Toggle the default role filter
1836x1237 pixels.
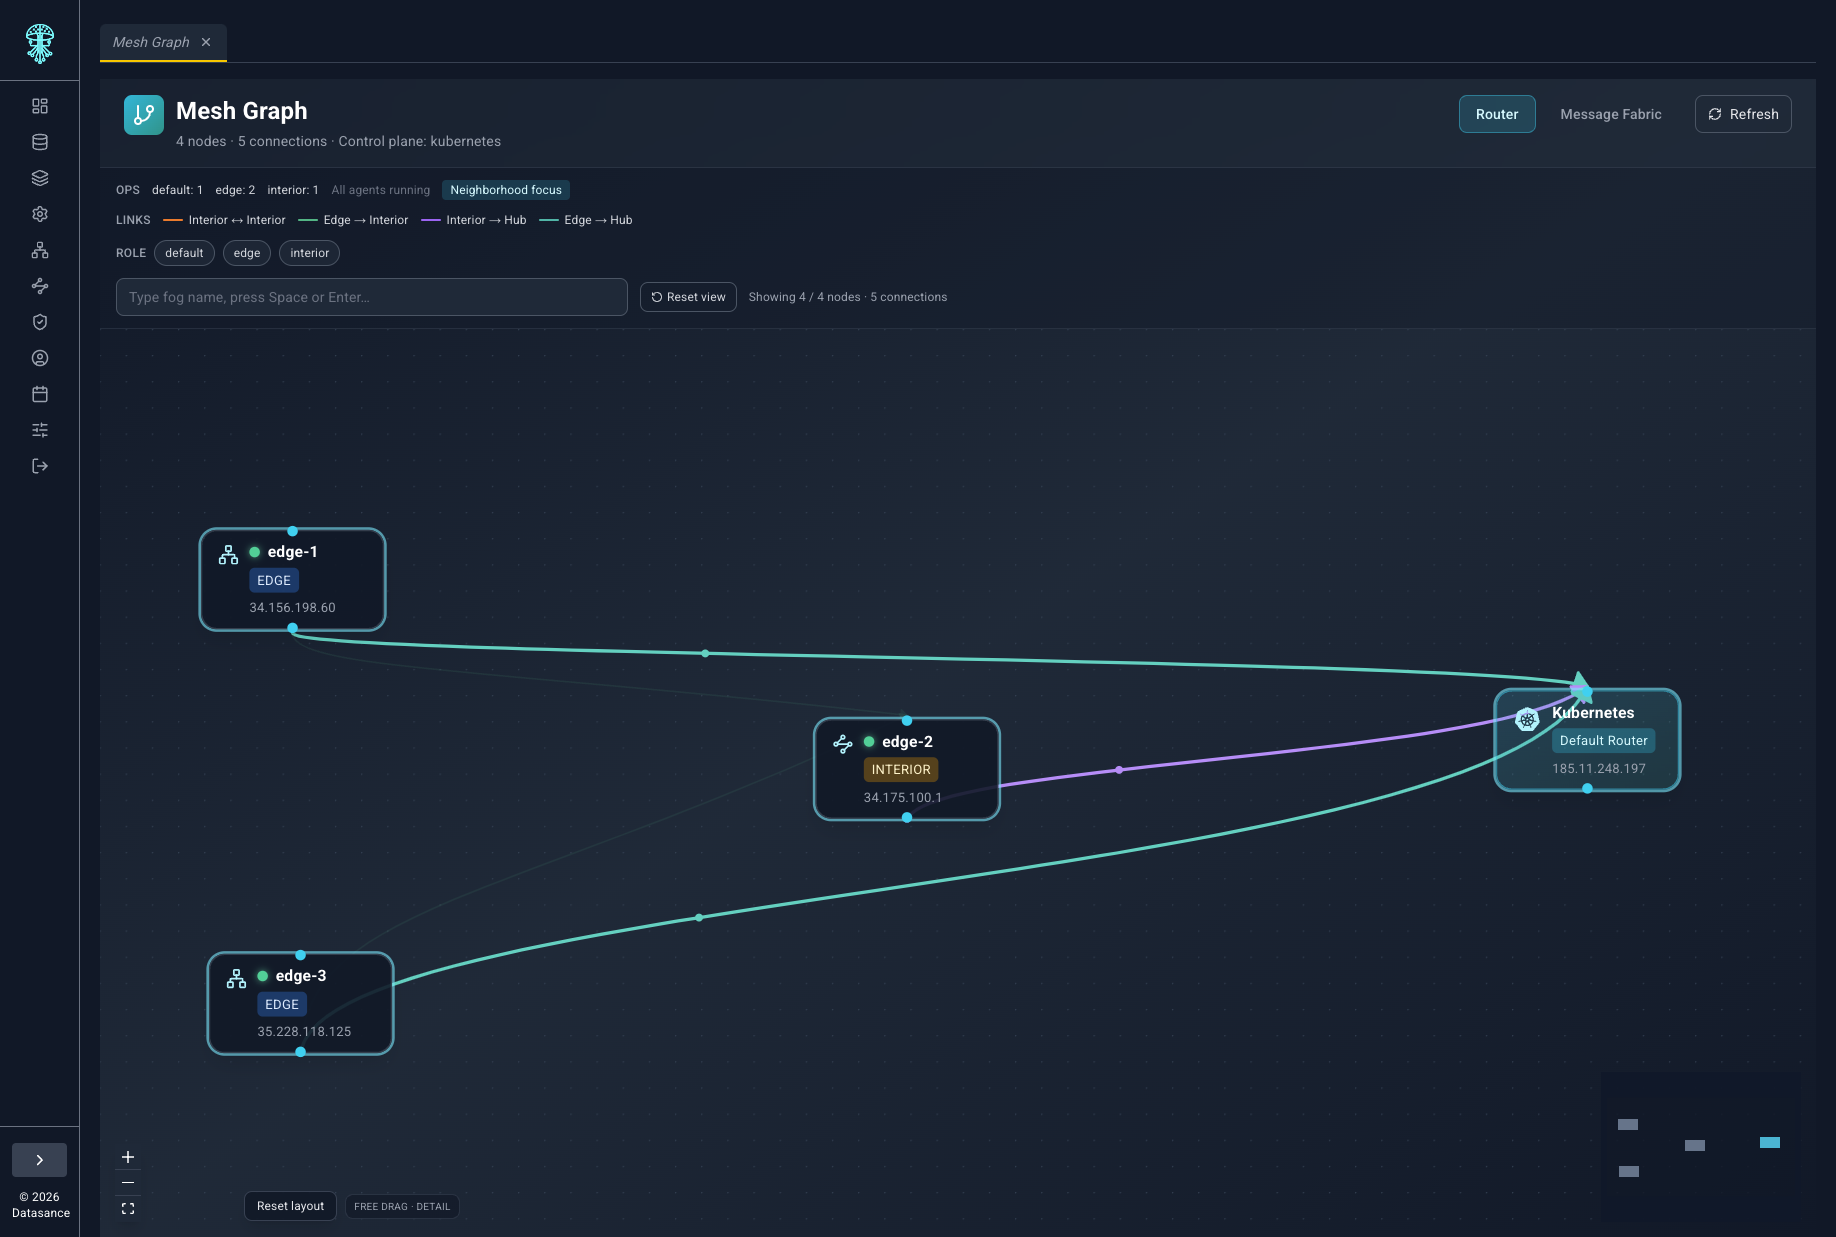pyautogui.click(x=184, y=253)
